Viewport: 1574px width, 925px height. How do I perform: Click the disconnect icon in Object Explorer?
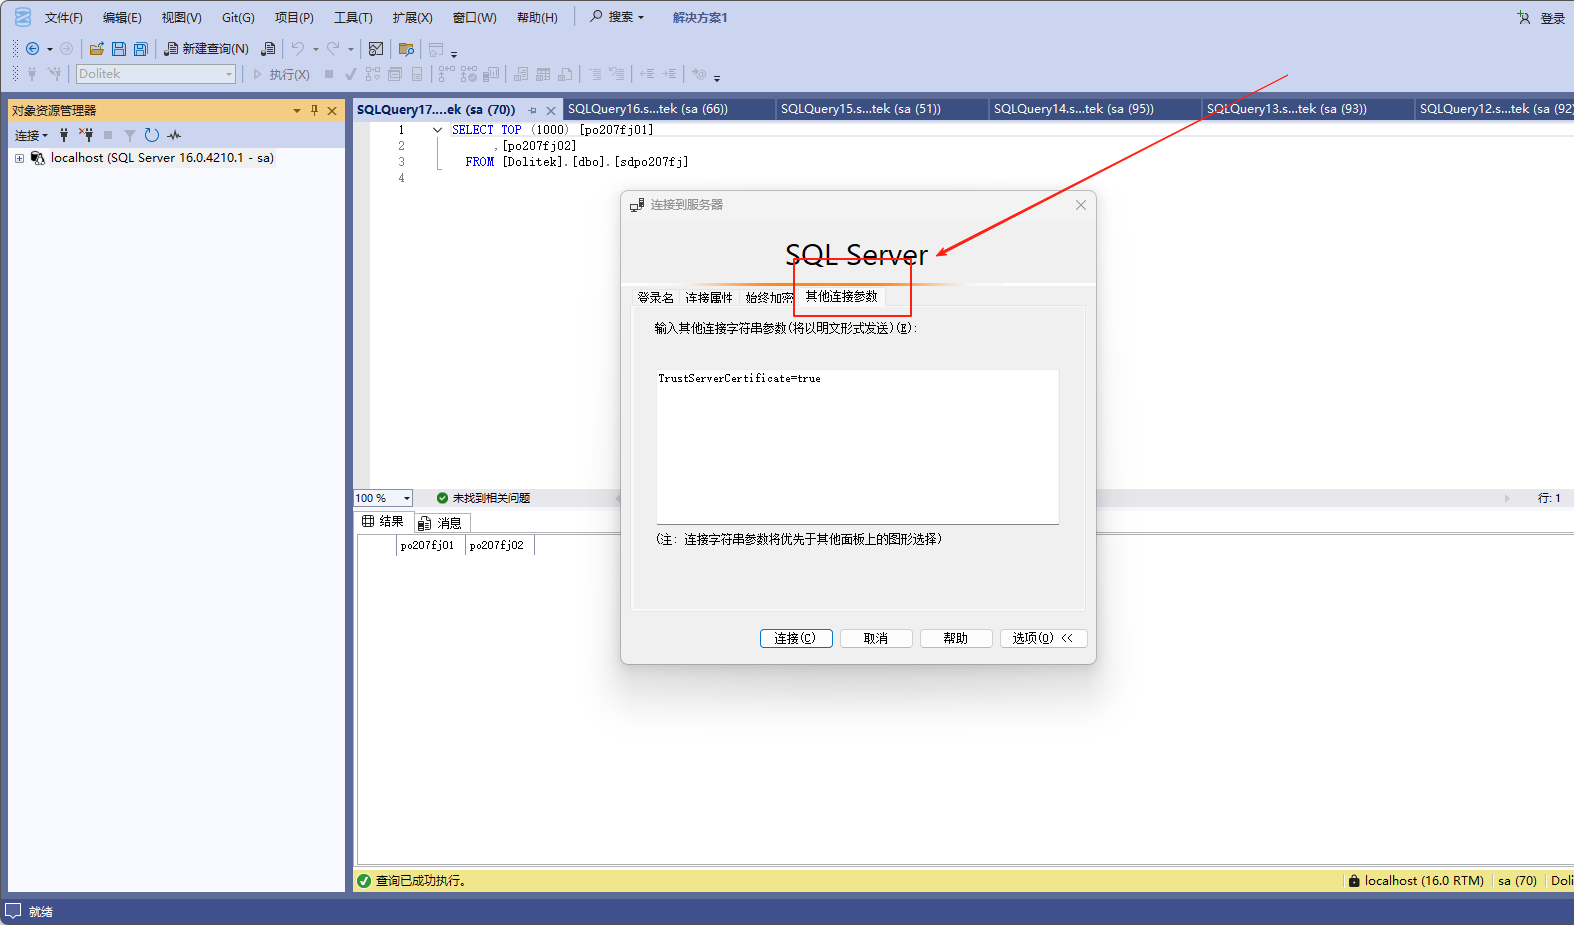(86, 135)
